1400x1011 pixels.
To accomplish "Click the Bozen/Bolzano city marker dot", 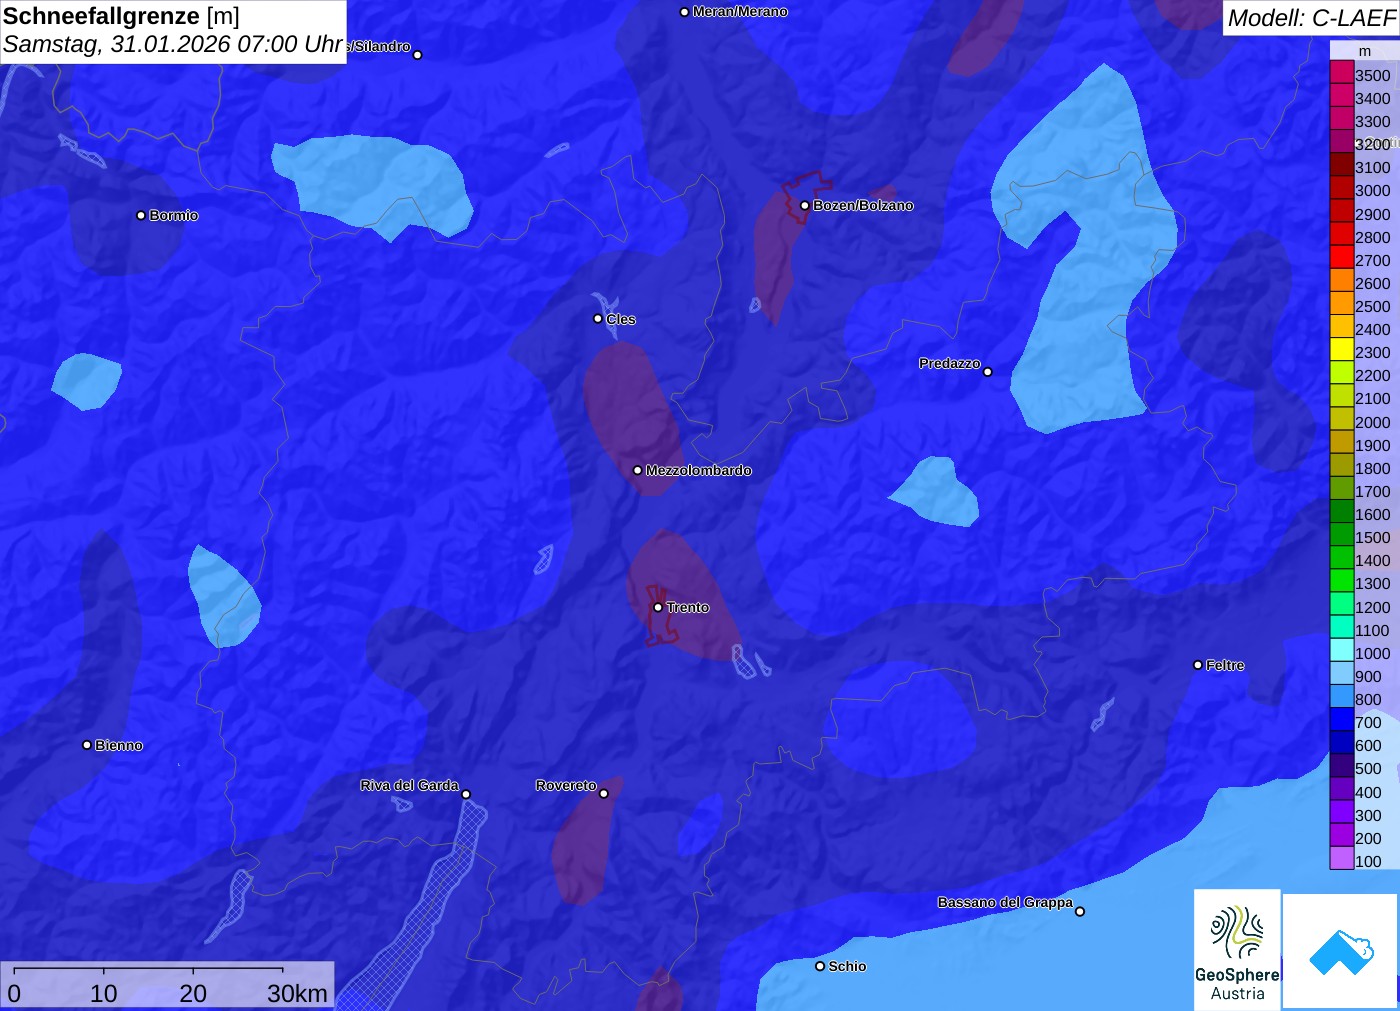I will click(804, 206).
